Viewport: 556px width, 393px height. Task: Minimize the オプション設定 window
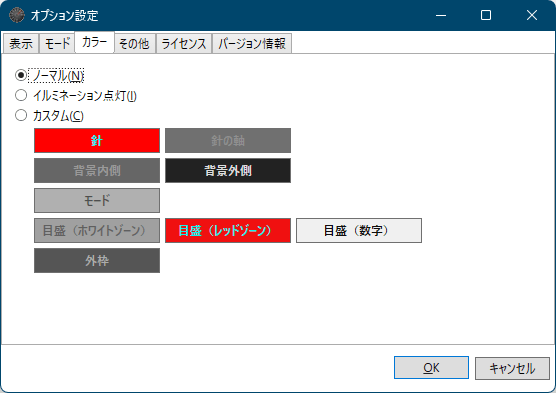tap(441, 15)
